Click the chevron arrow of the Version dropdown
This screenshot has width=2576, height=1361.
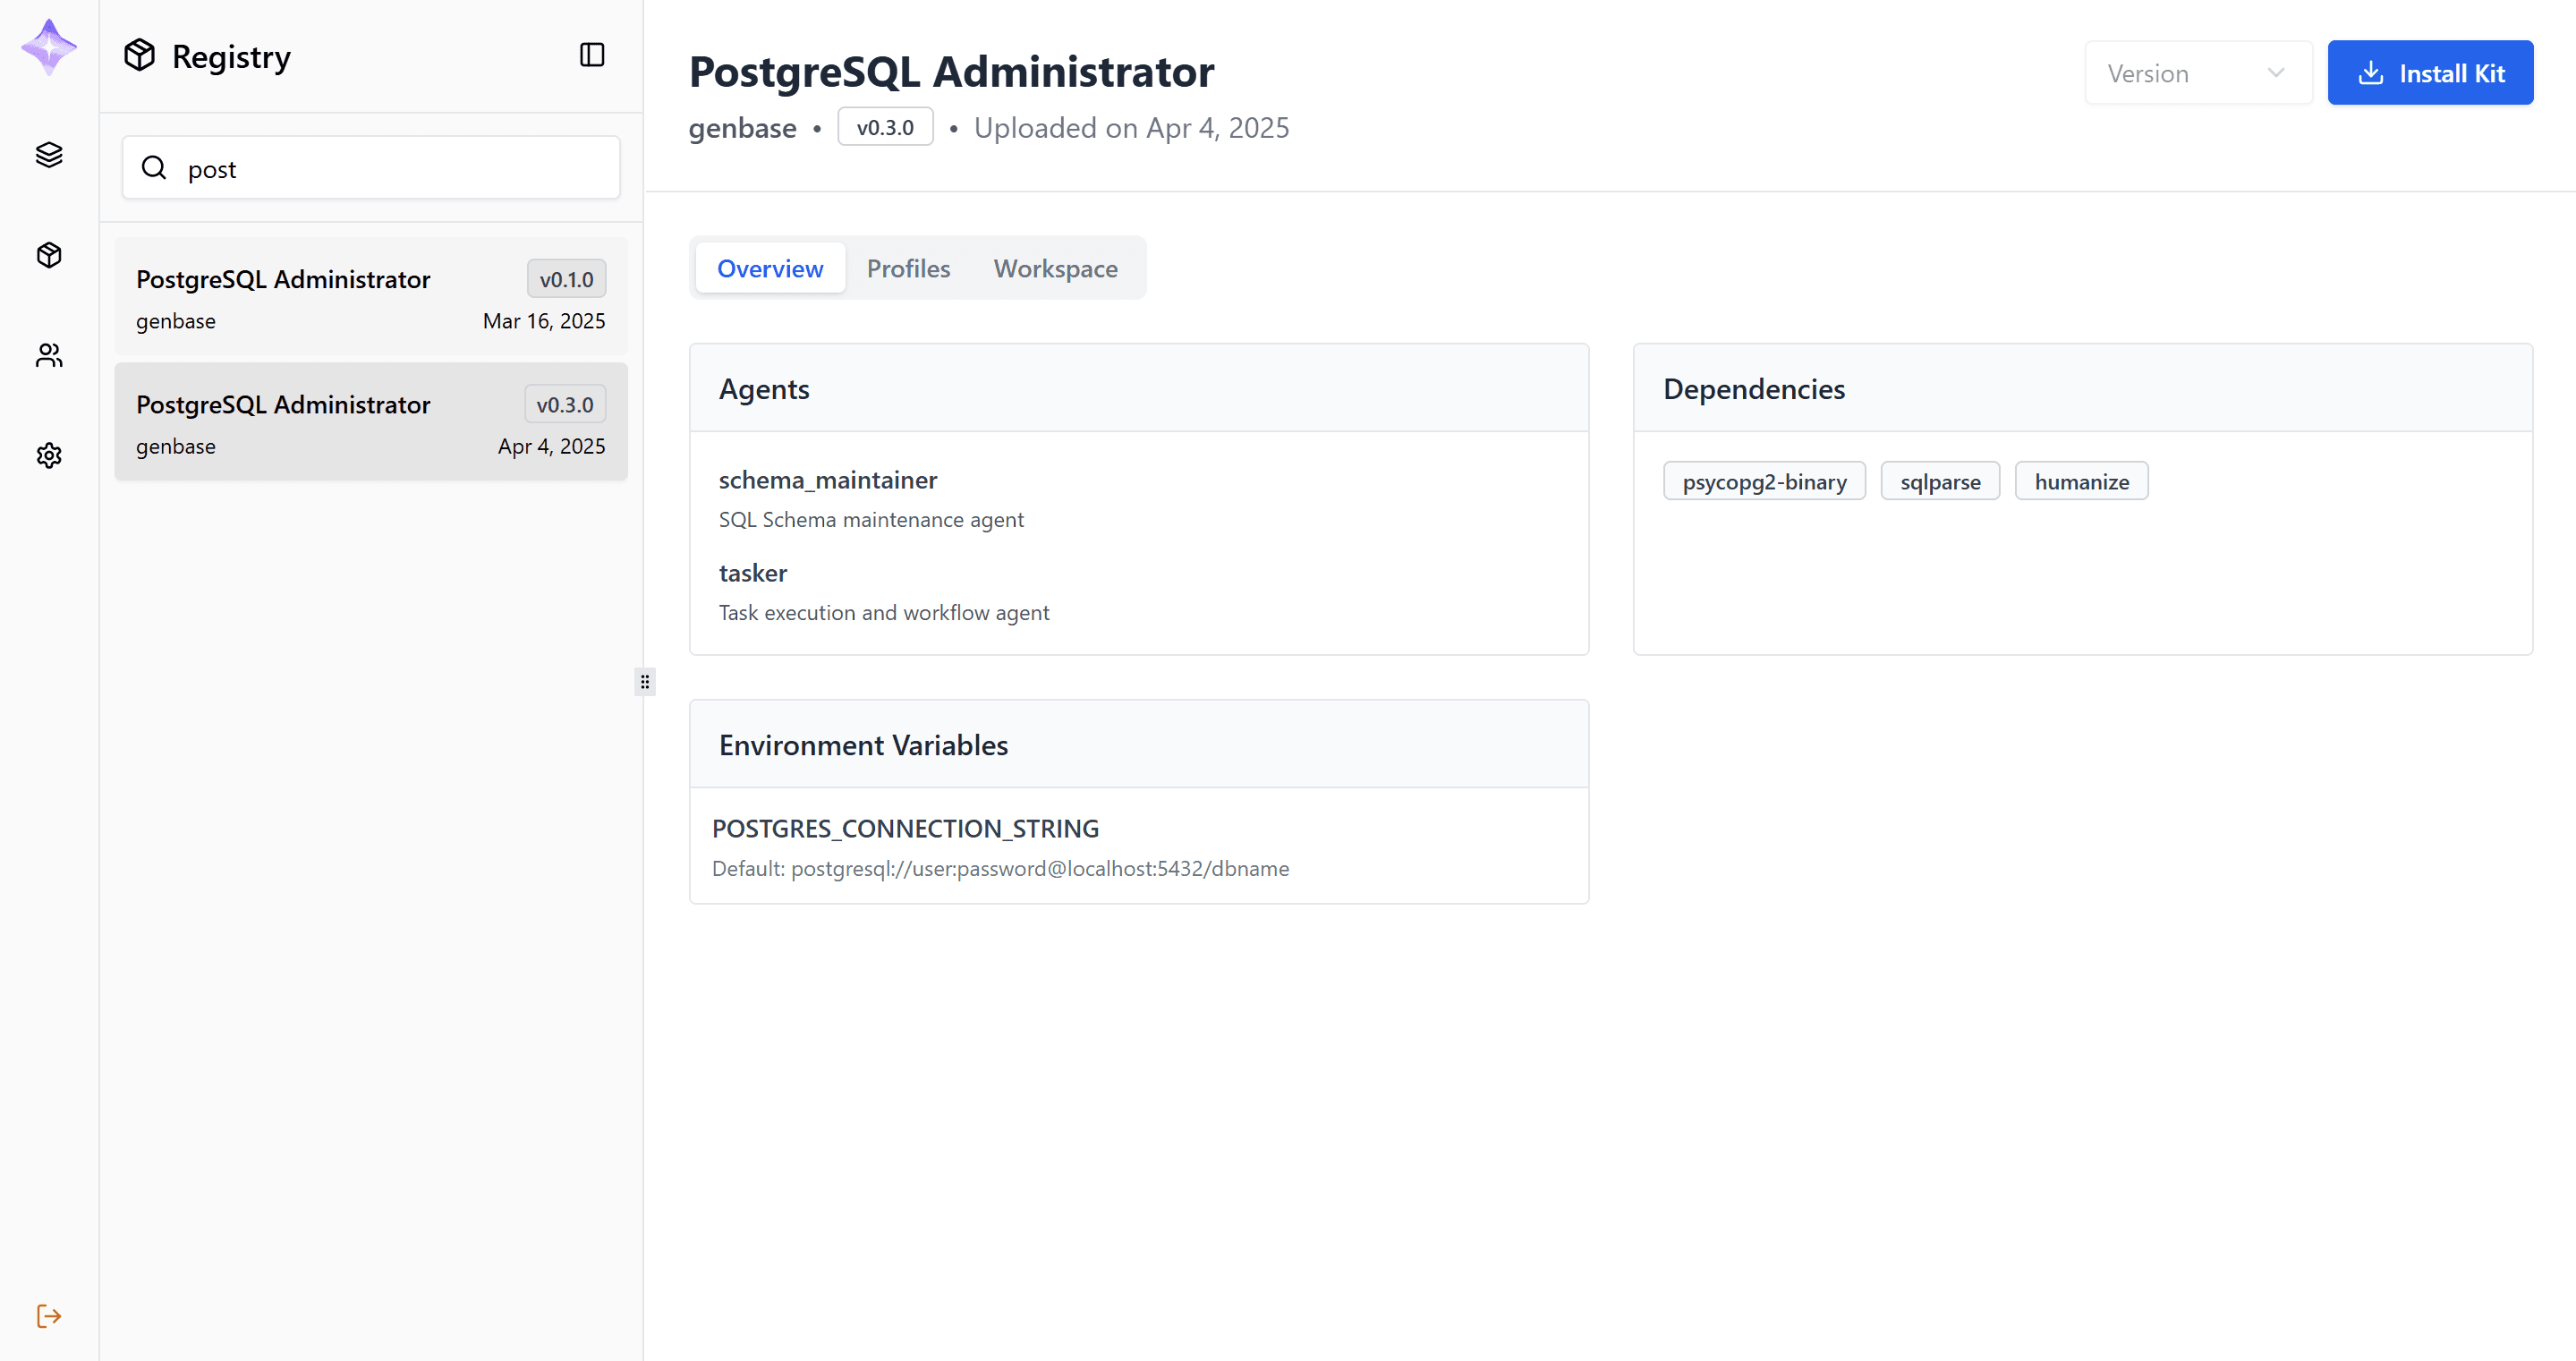coord(2276,73)
